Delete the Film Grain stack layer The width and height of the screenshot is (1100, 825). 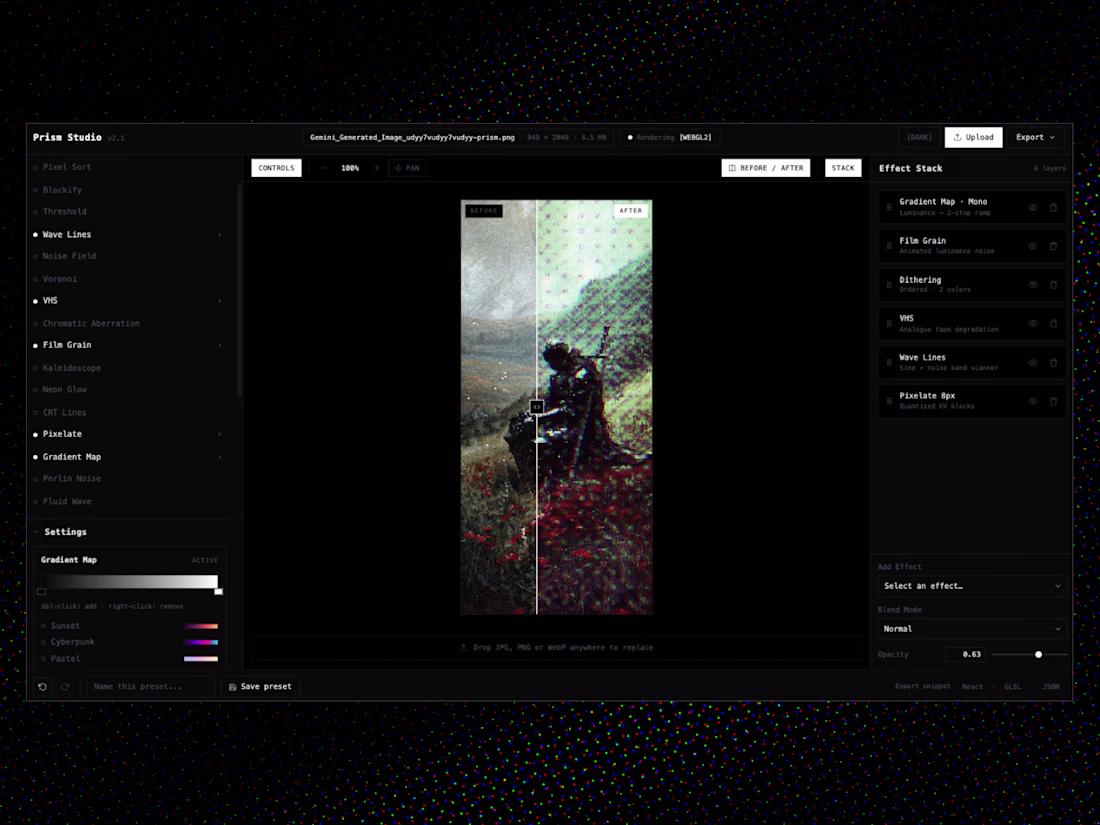(x=1053, y=246)
